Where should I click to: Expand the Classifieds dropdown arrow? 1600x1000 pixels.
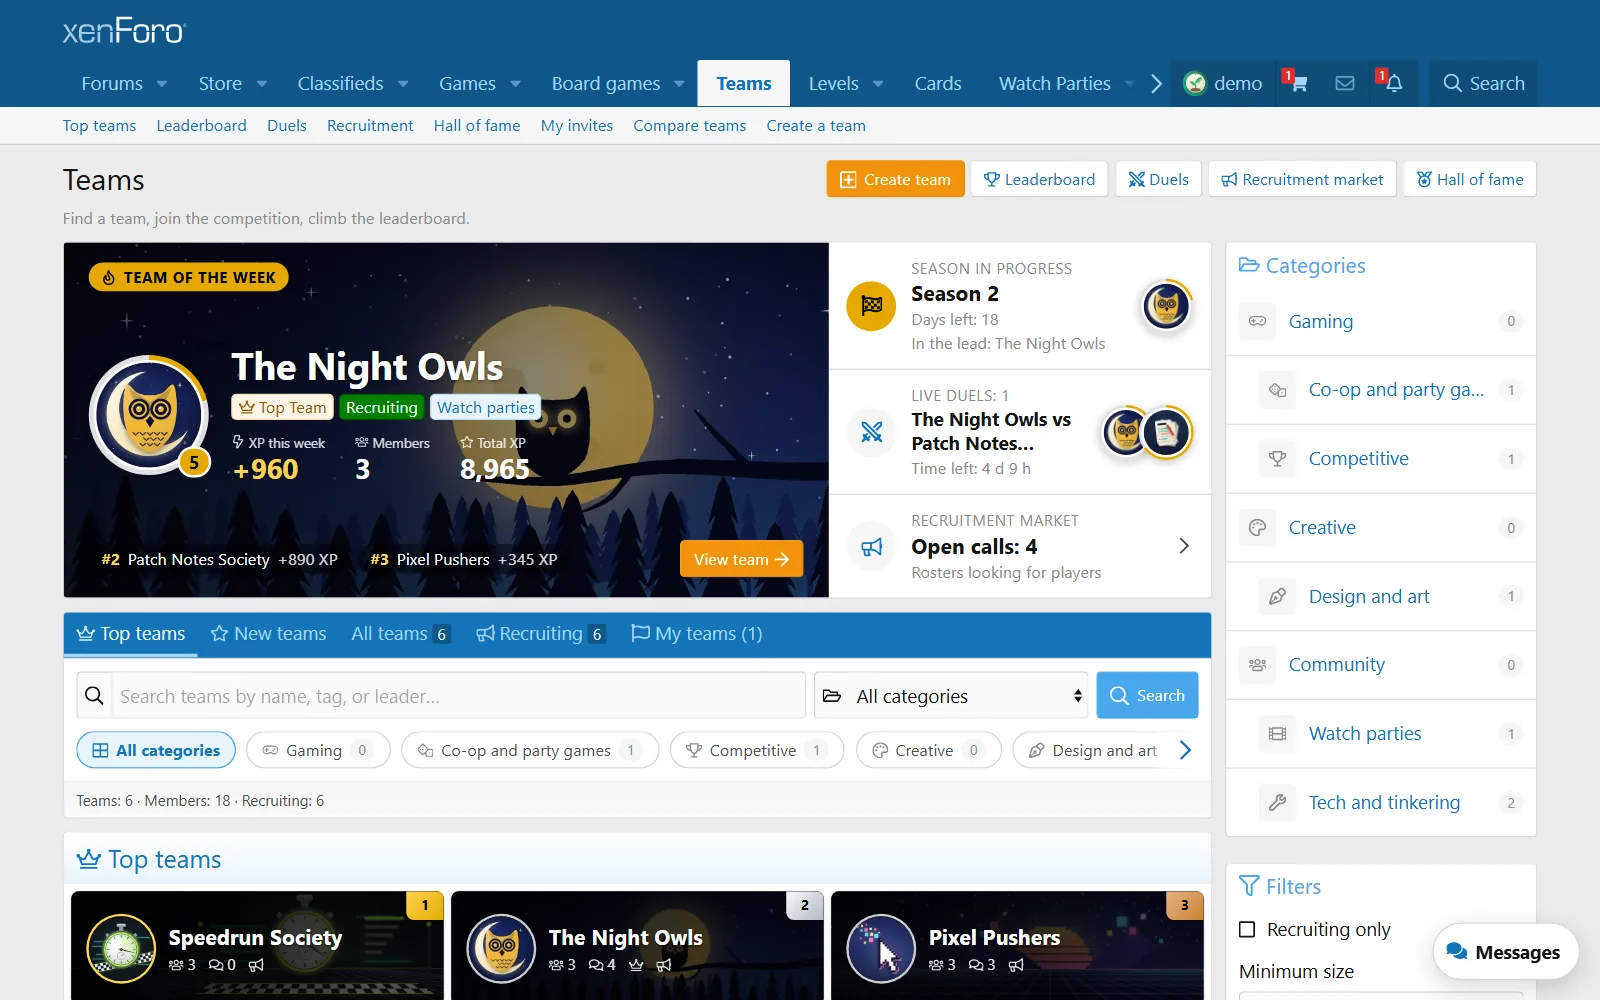point(403,84)
